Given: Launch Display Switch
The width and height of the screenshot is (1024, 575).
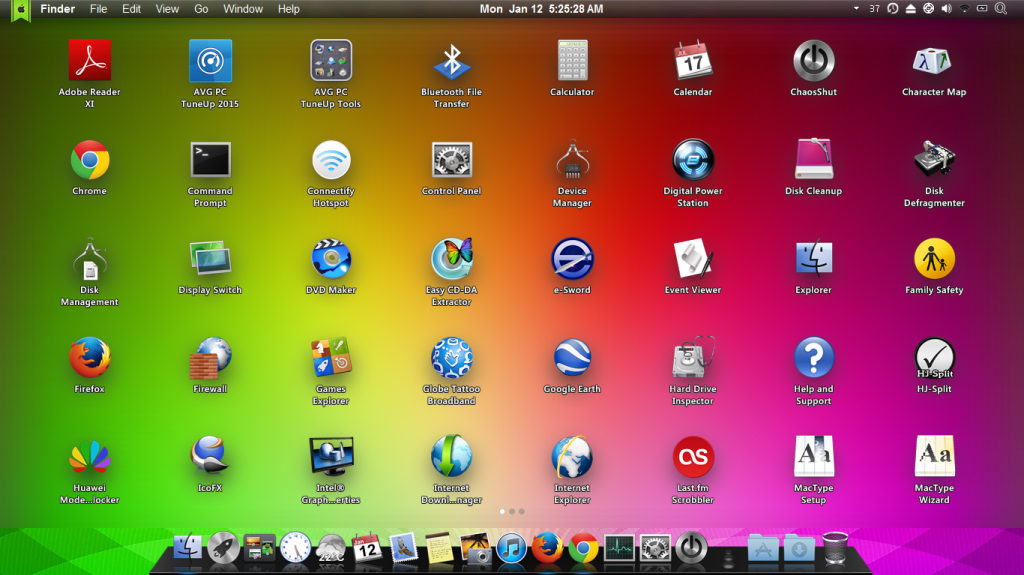Looking at the screenshot, I should 210,259.
